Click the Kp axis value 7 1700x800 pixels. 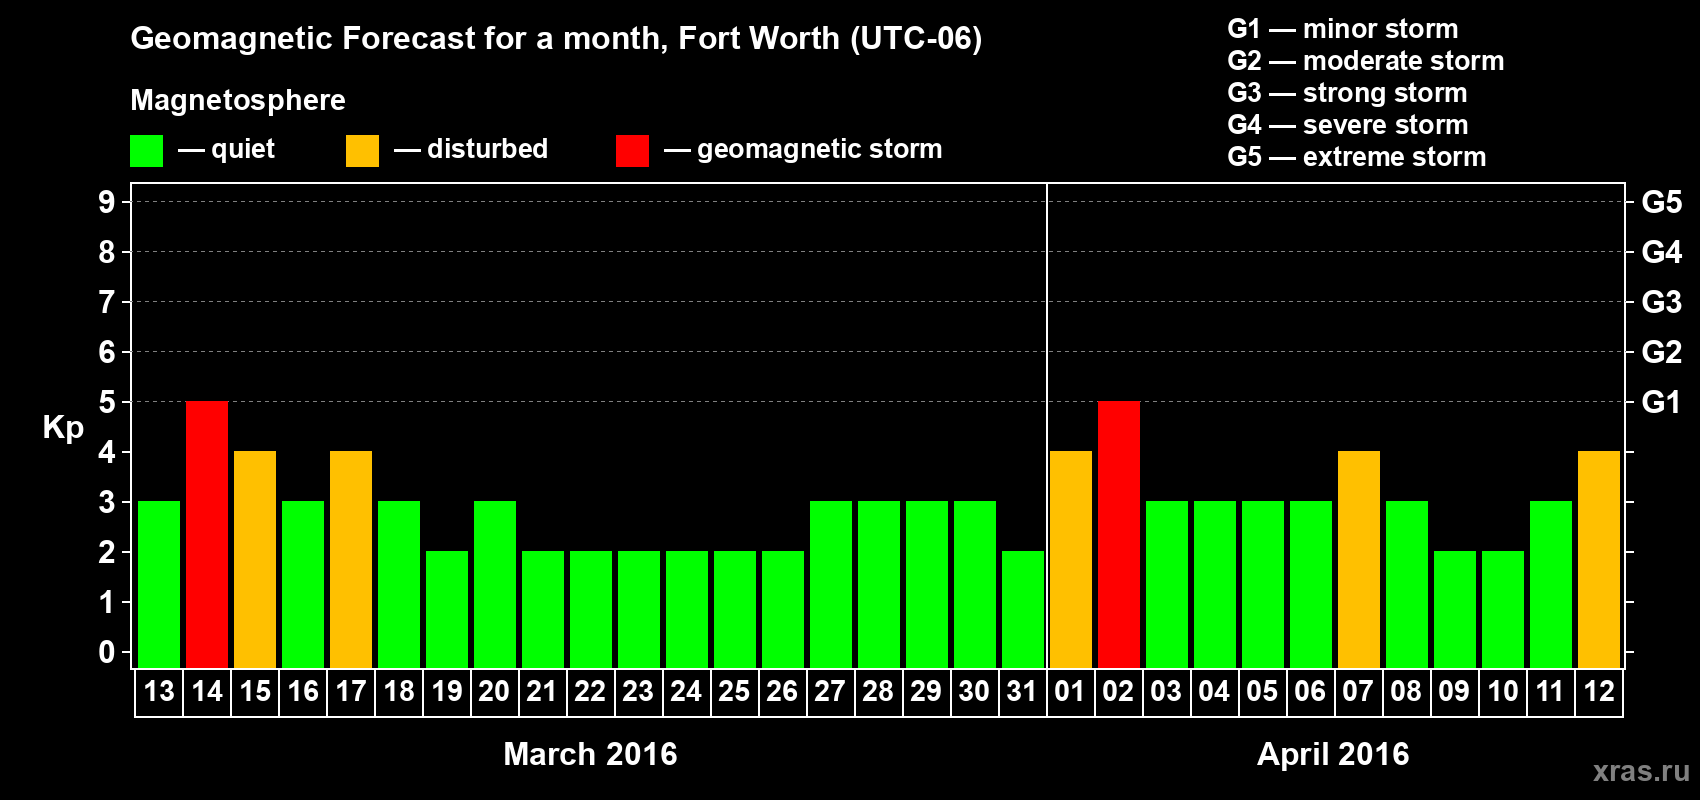[107, 302]
